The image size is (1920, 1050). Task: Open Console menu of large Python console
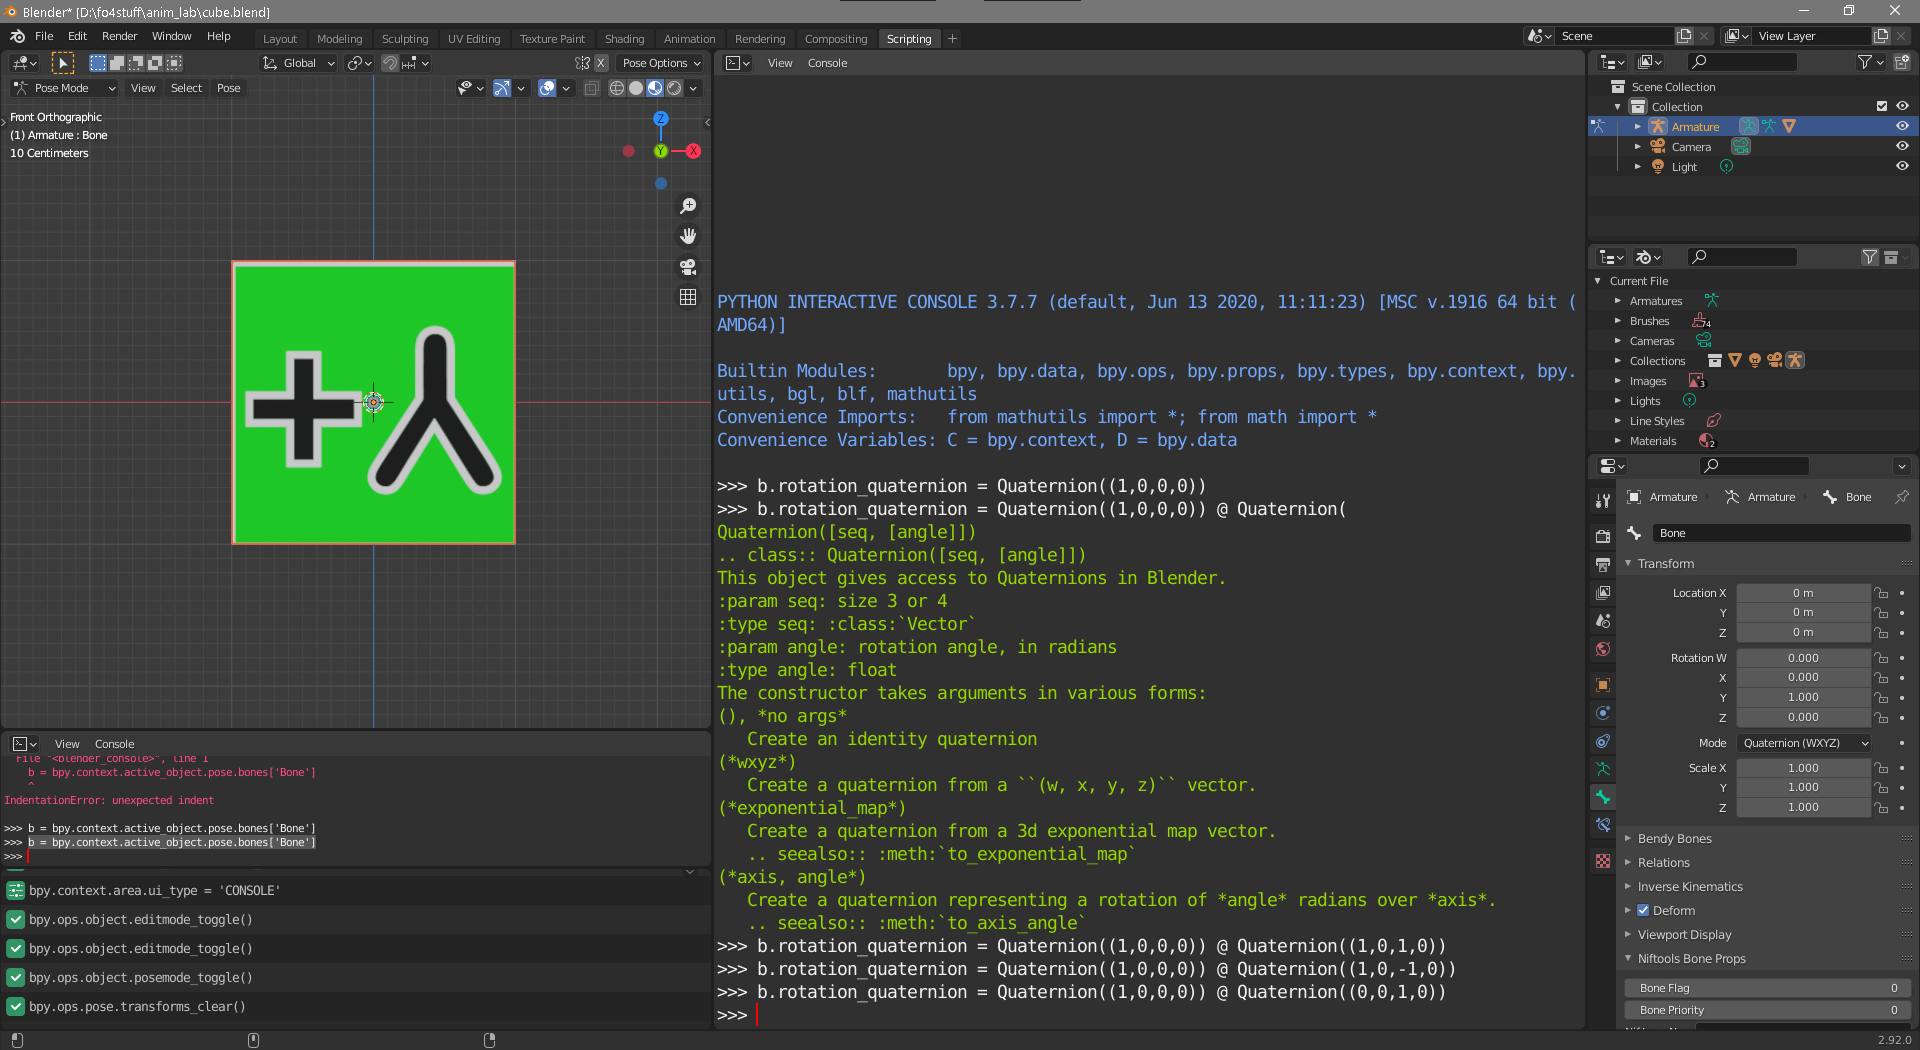[x=827, y=63]
